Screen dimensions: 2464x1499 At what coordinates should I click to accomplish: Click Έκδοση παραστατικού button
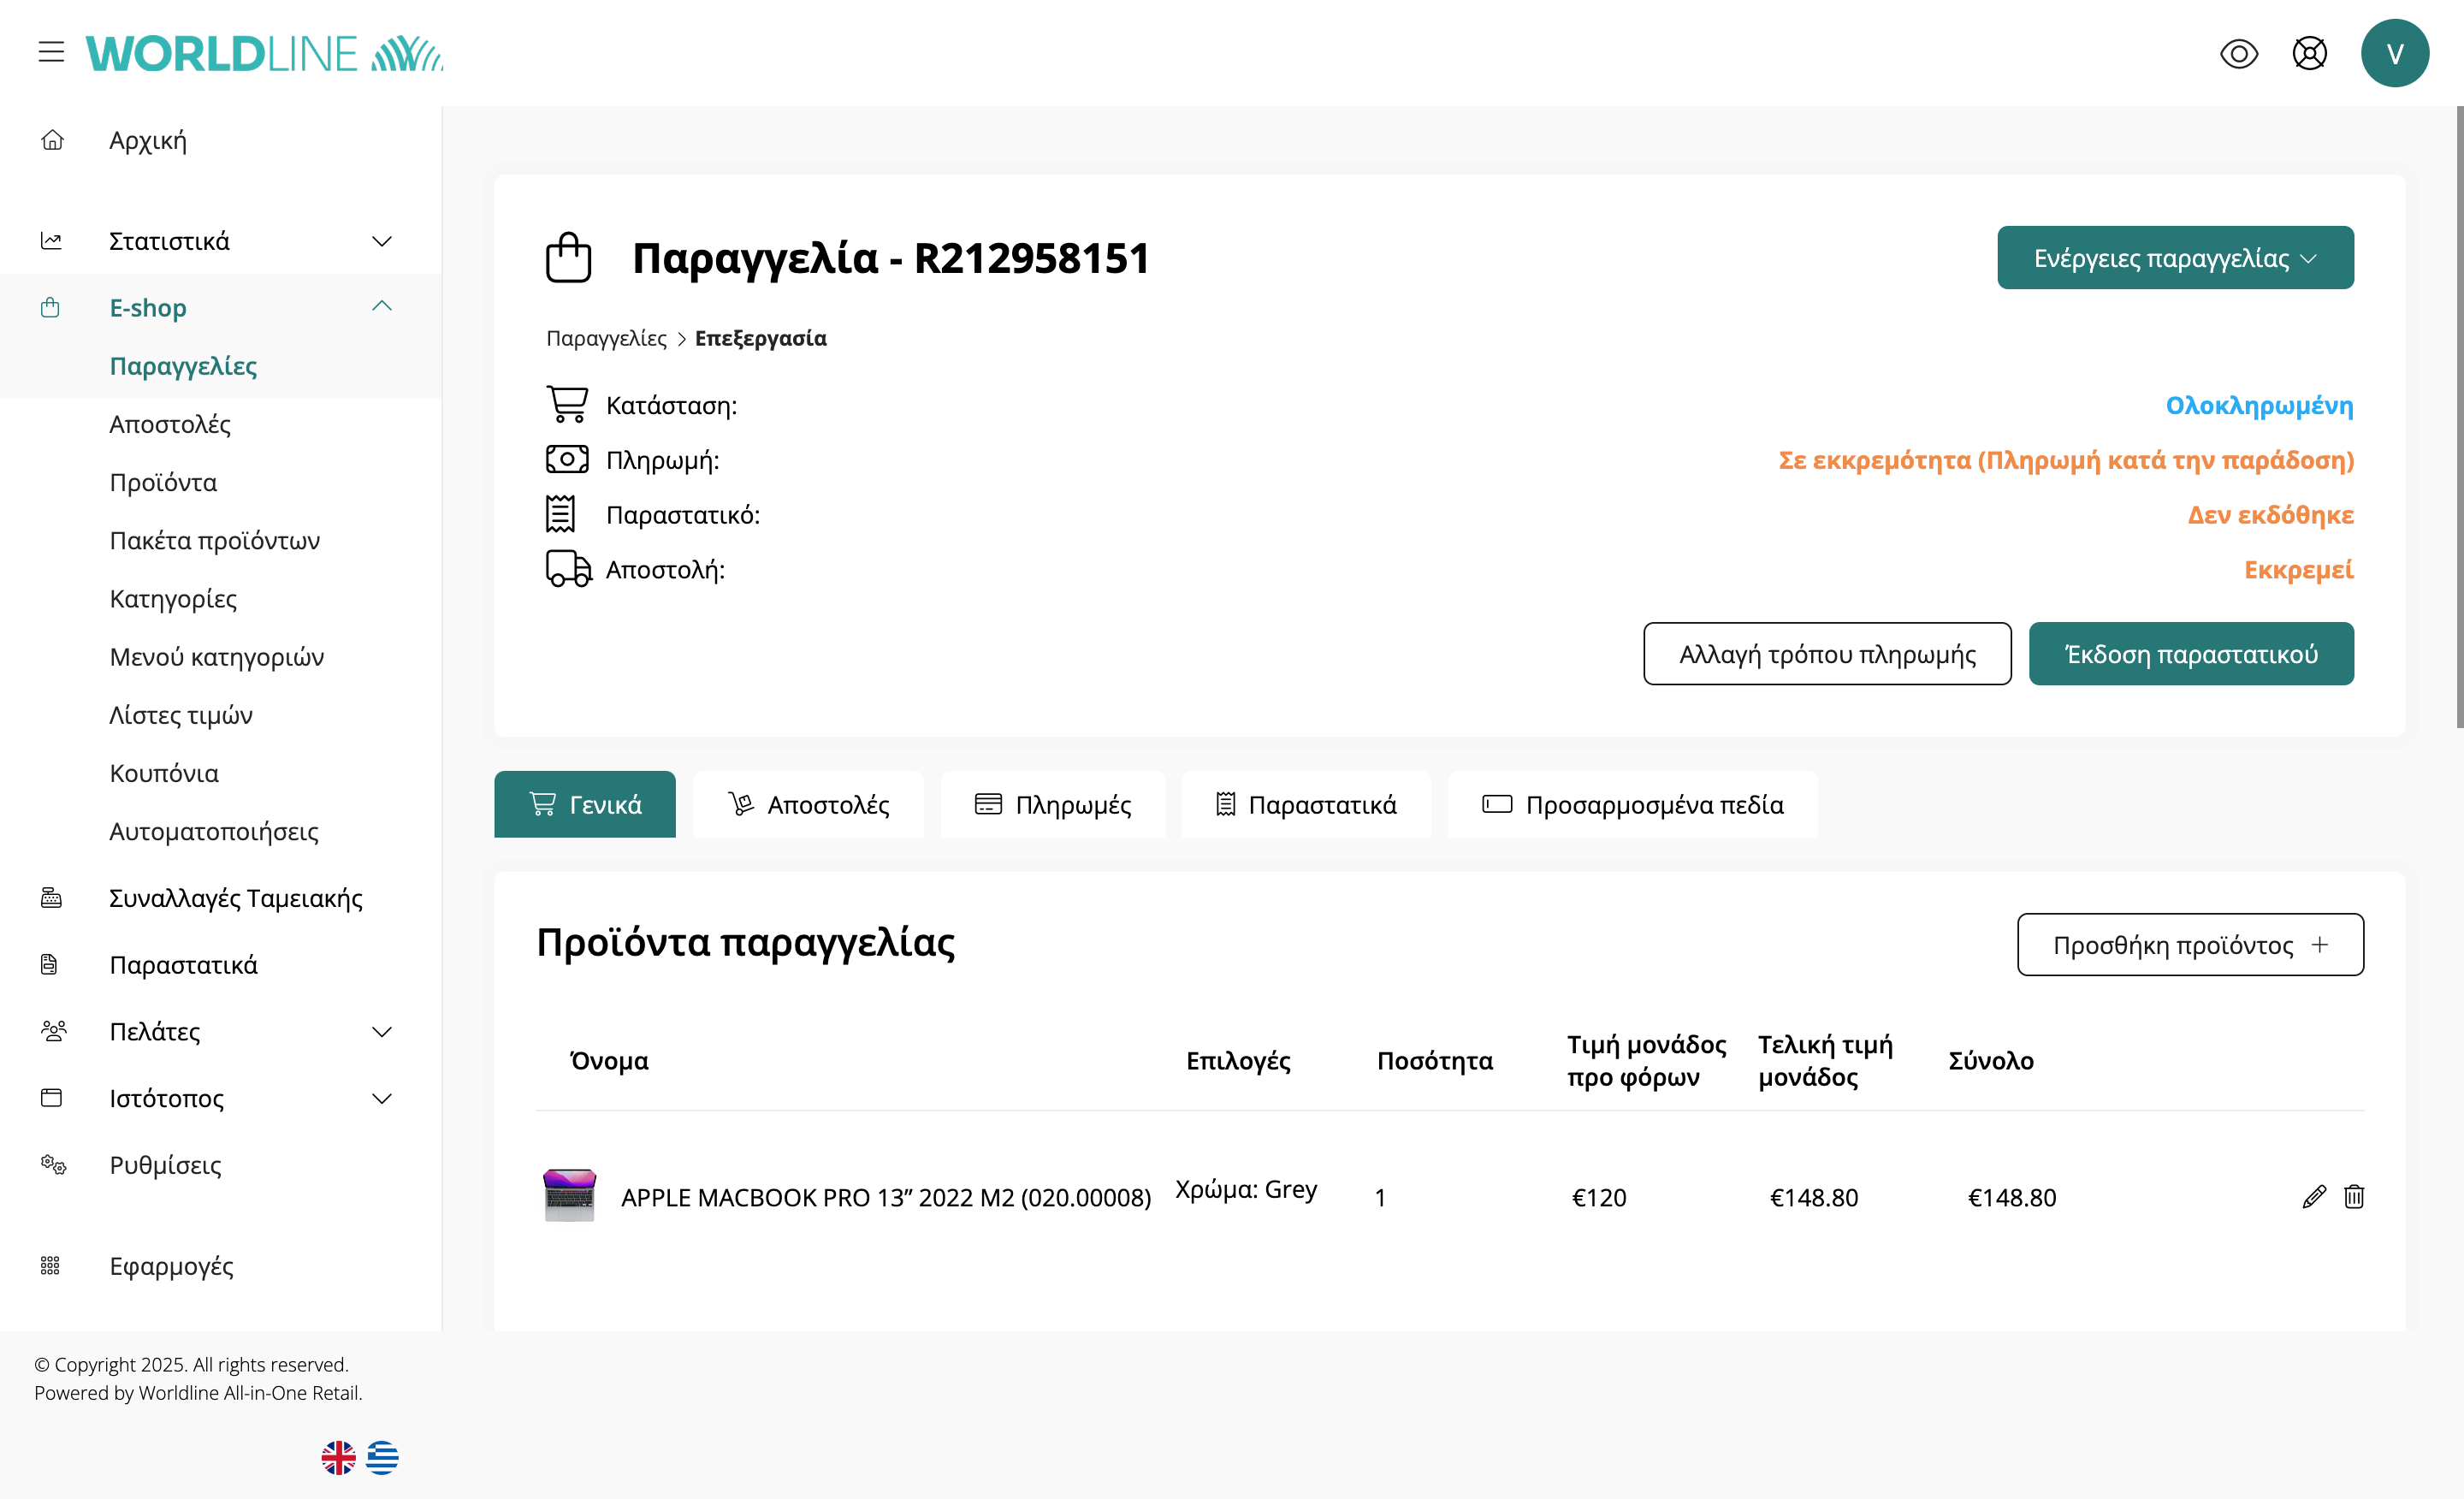[2190, 654]
